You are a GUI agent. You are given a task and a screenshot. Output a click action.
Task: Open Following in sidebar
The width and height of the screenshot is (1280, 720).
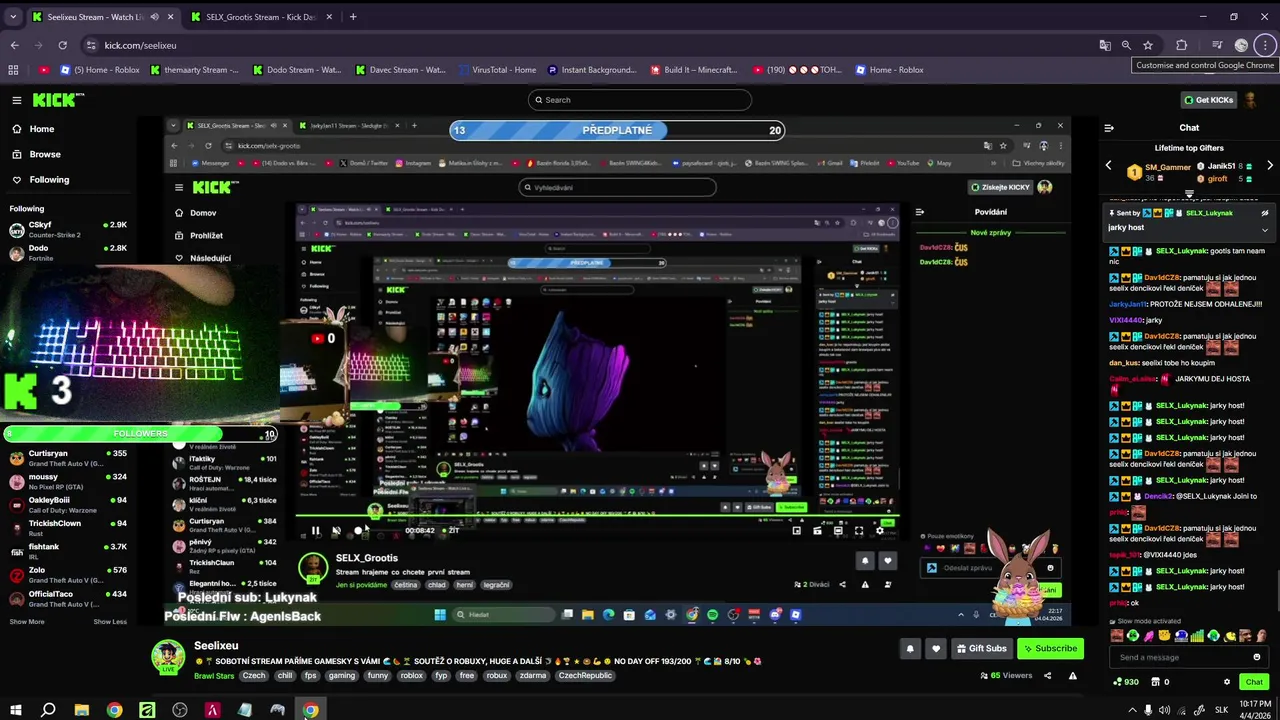[x=49, y=179]
